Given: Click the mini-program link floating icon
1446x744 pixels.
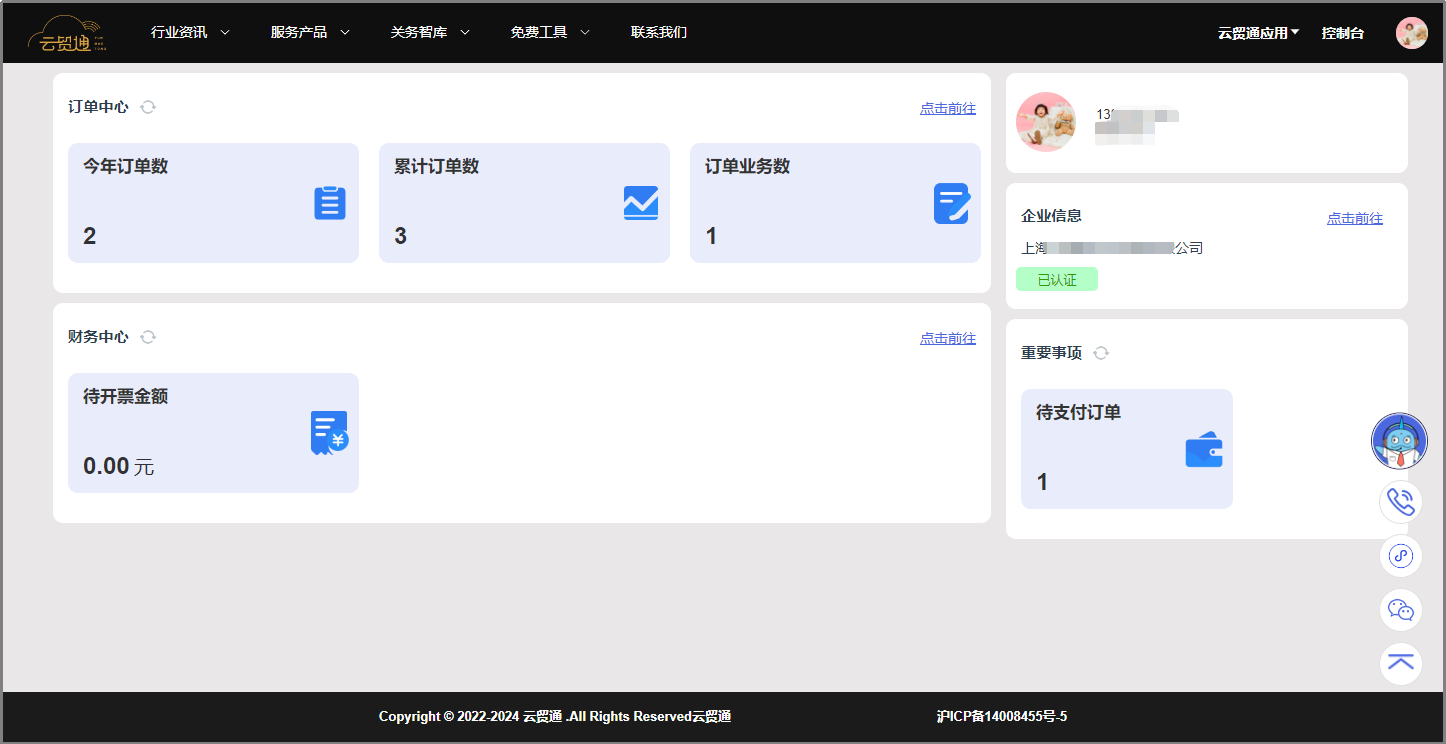Looking at the screenshot, I should (x=1401, y=556).
